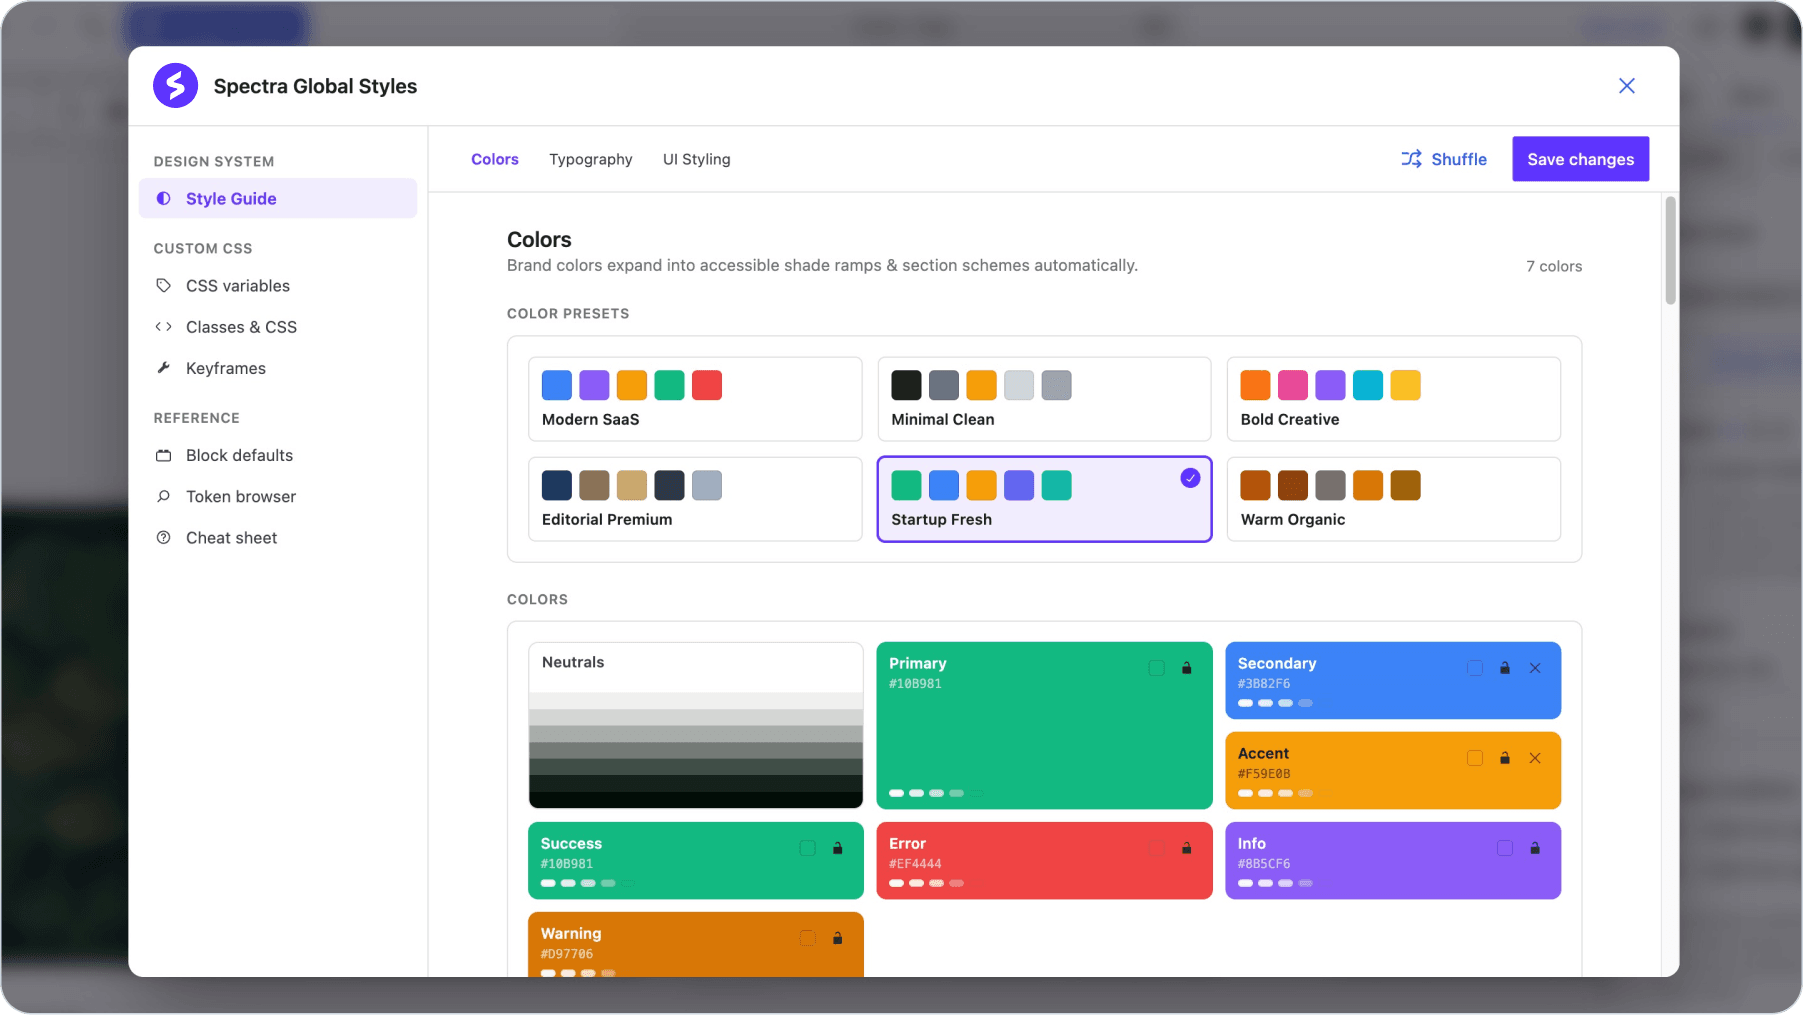Toggle the lock on Error color
This screenshot has width=1803, height=1015.
[1187, 848]
